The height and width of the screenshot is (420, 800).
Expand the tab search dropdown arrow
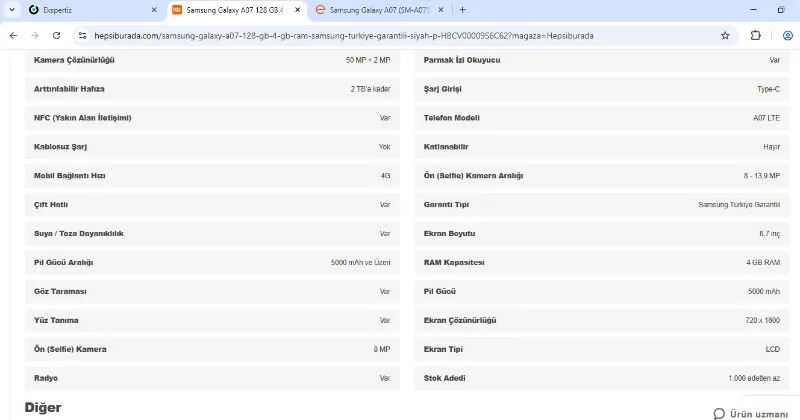[x=12, y=10]
